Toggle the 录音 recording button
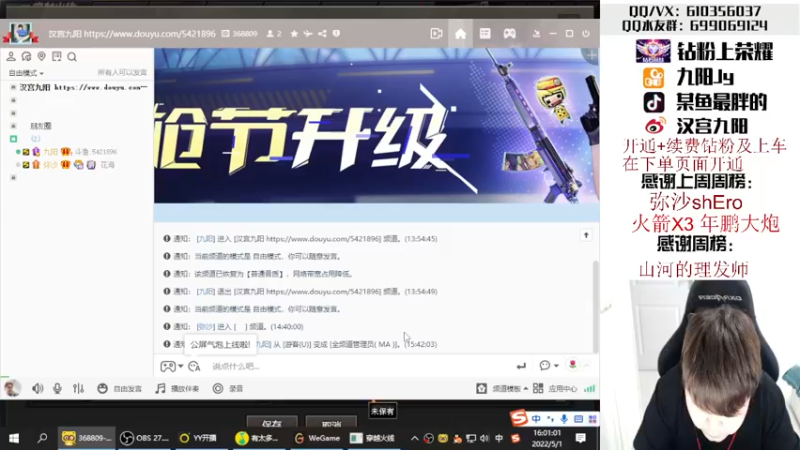Viewport: 800px width, 450px height. [228, 389]
